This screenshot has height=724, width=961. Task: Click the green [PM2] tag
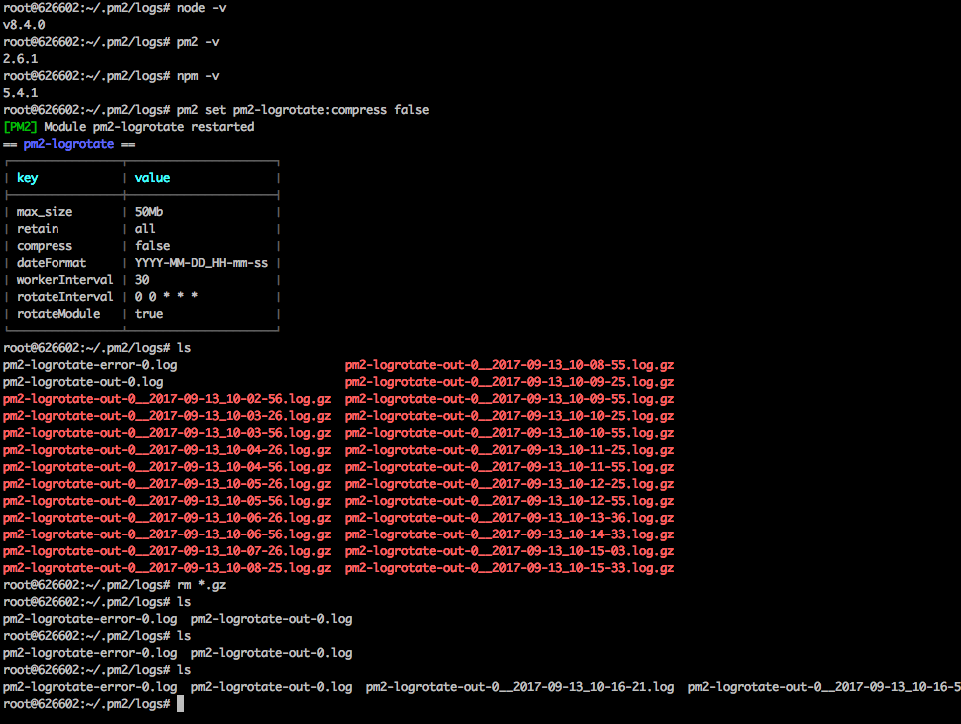click(20, 127)
